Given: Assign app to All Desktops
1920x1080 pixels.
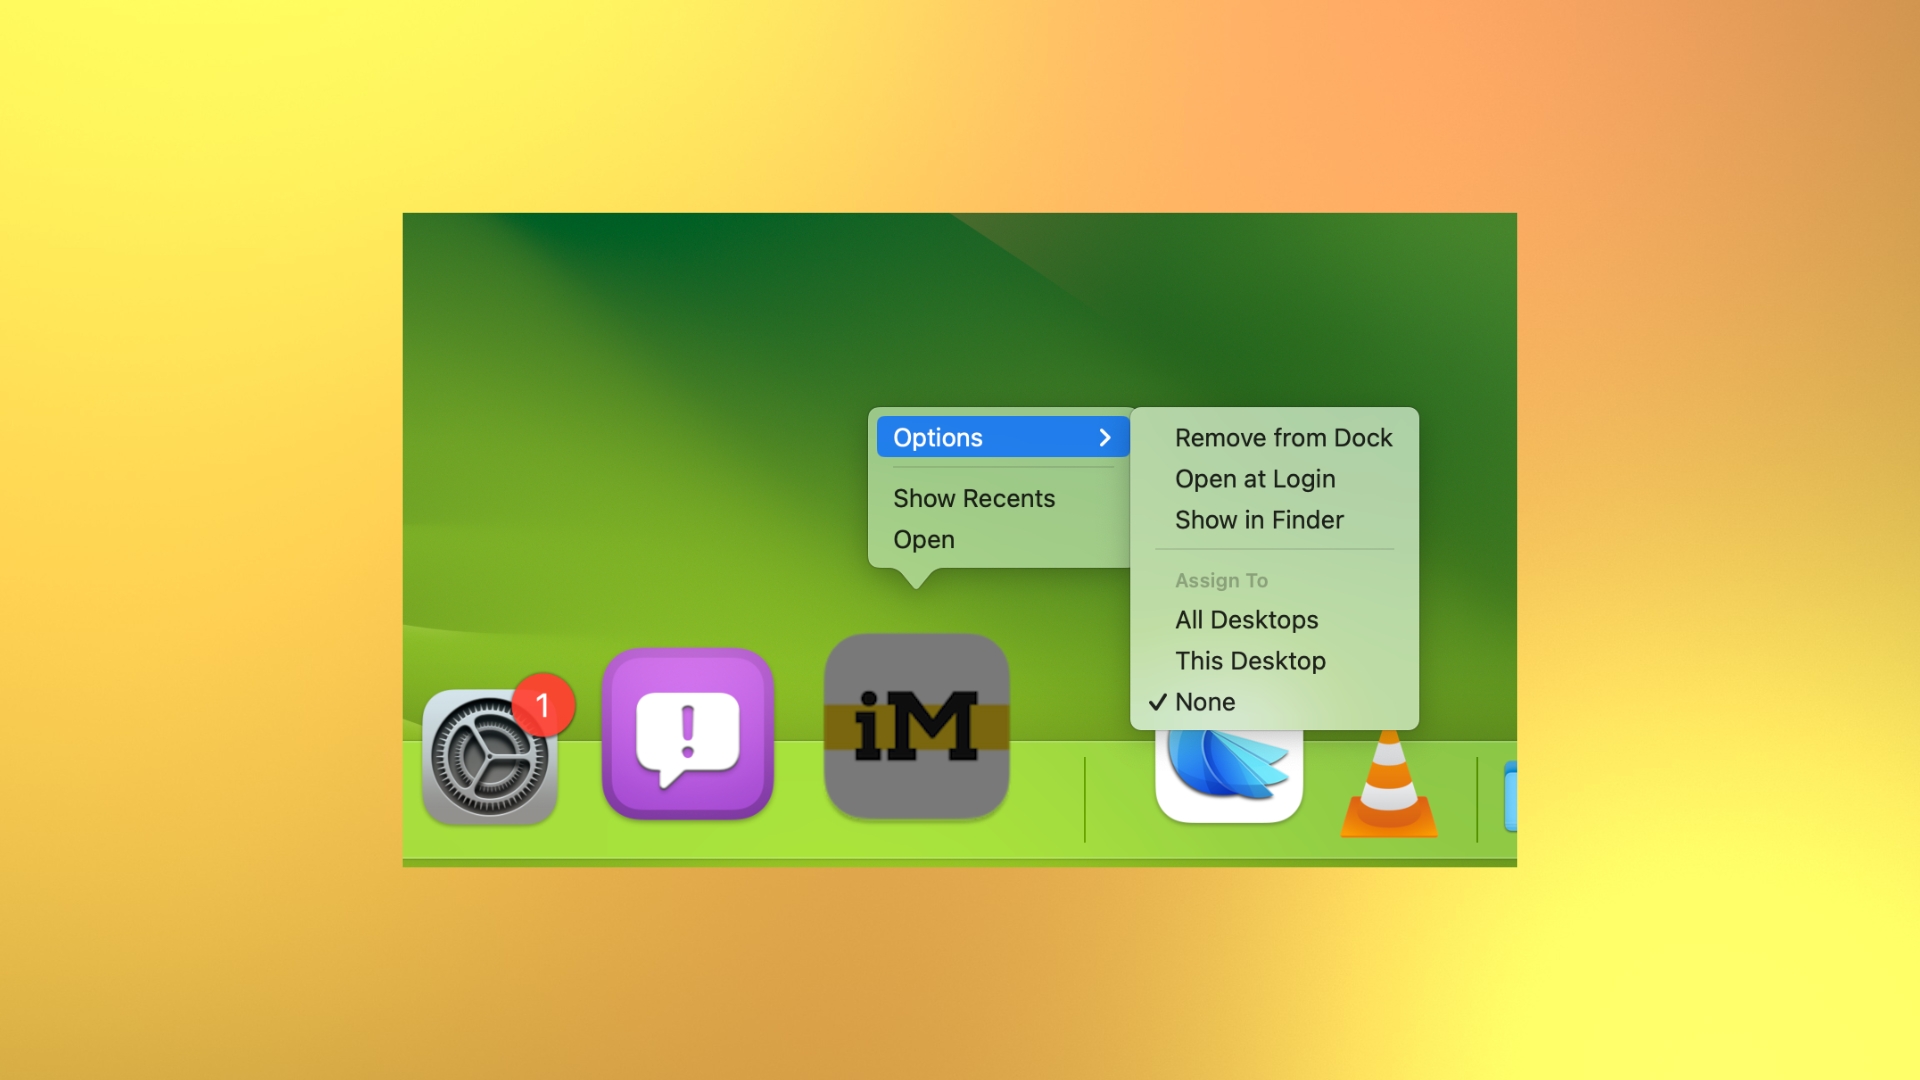Looking at the screenshot, I should 1246,620.
